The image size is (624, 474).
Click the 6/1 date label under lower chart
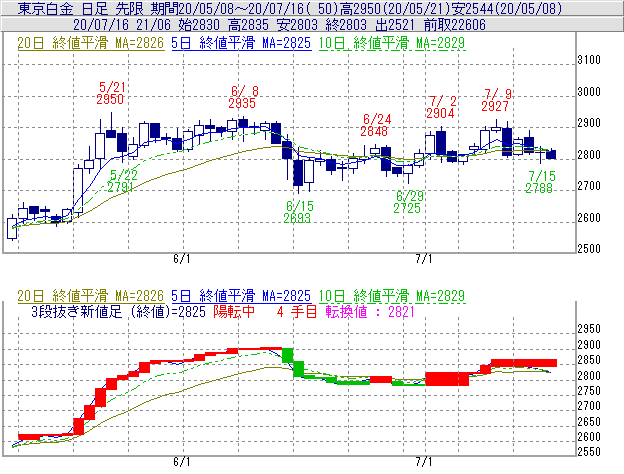point(182,462)
